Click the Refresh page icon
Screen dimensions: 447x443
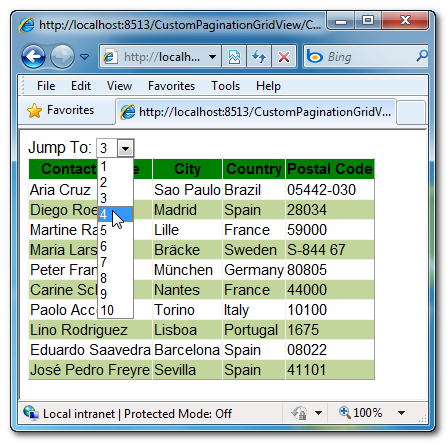click(x=259, y=57)
